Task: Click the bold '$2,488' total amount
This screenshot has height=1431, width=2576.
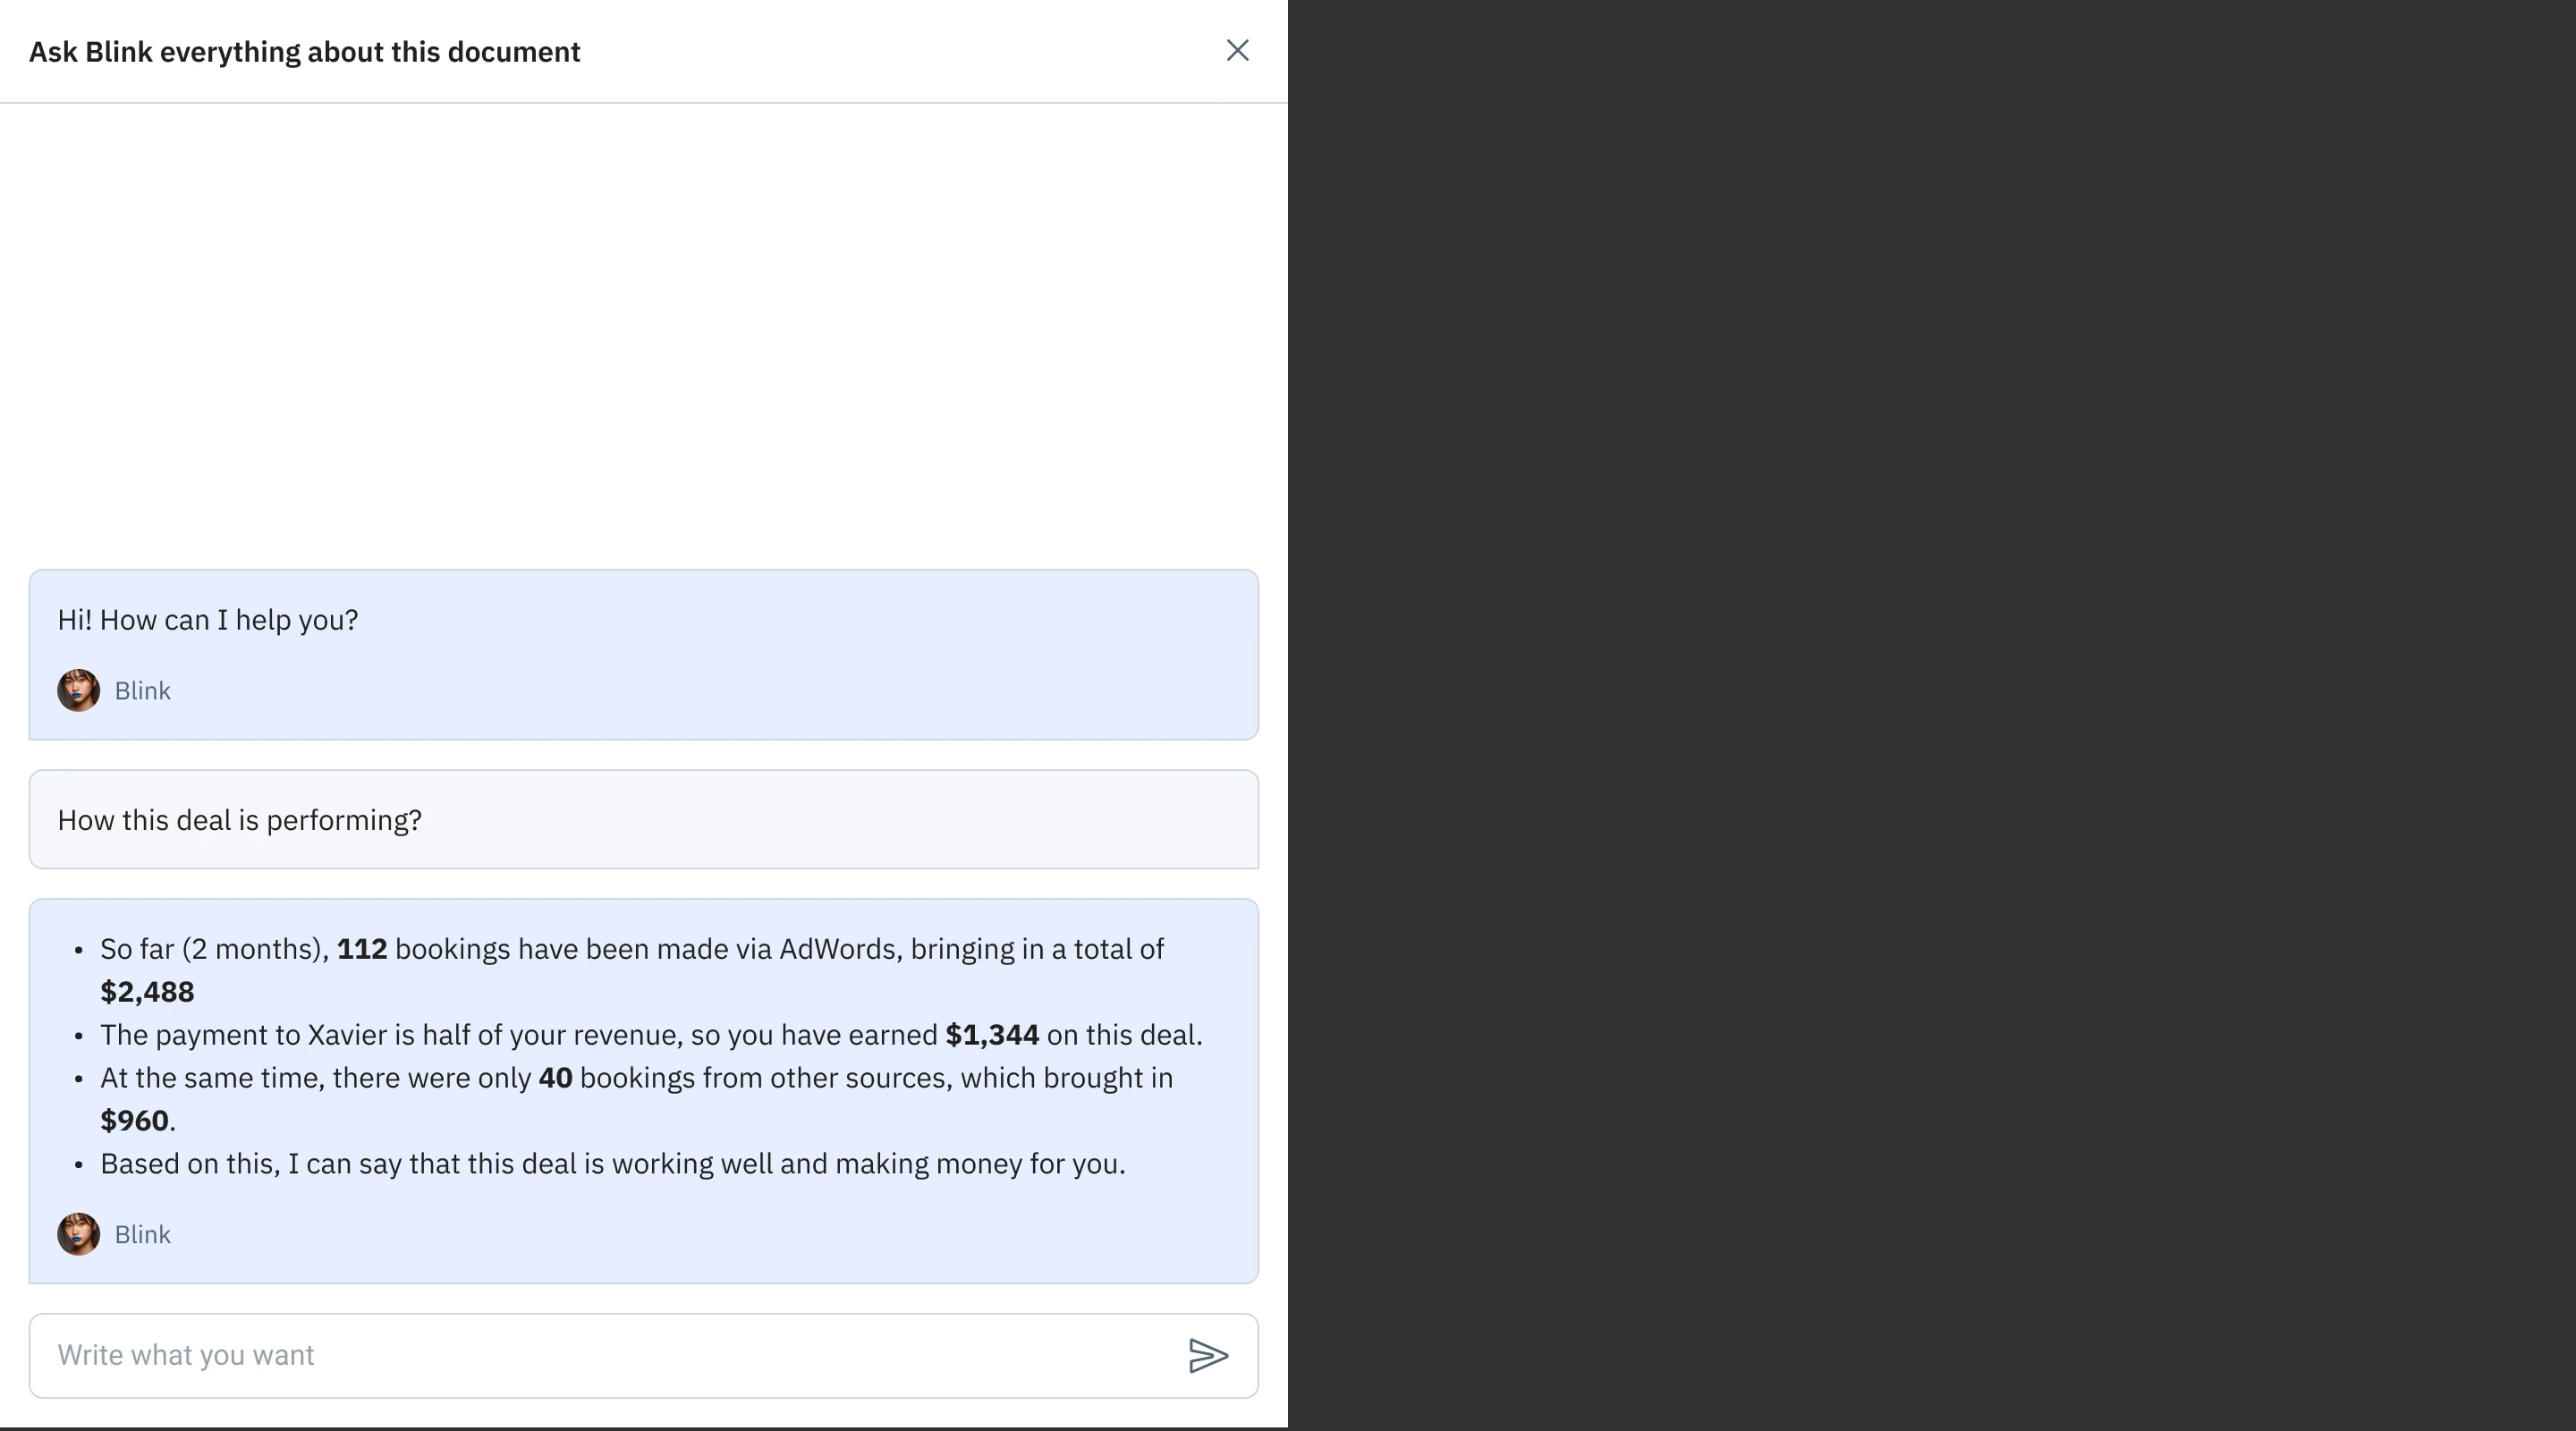Action: (x=147, y=992)
